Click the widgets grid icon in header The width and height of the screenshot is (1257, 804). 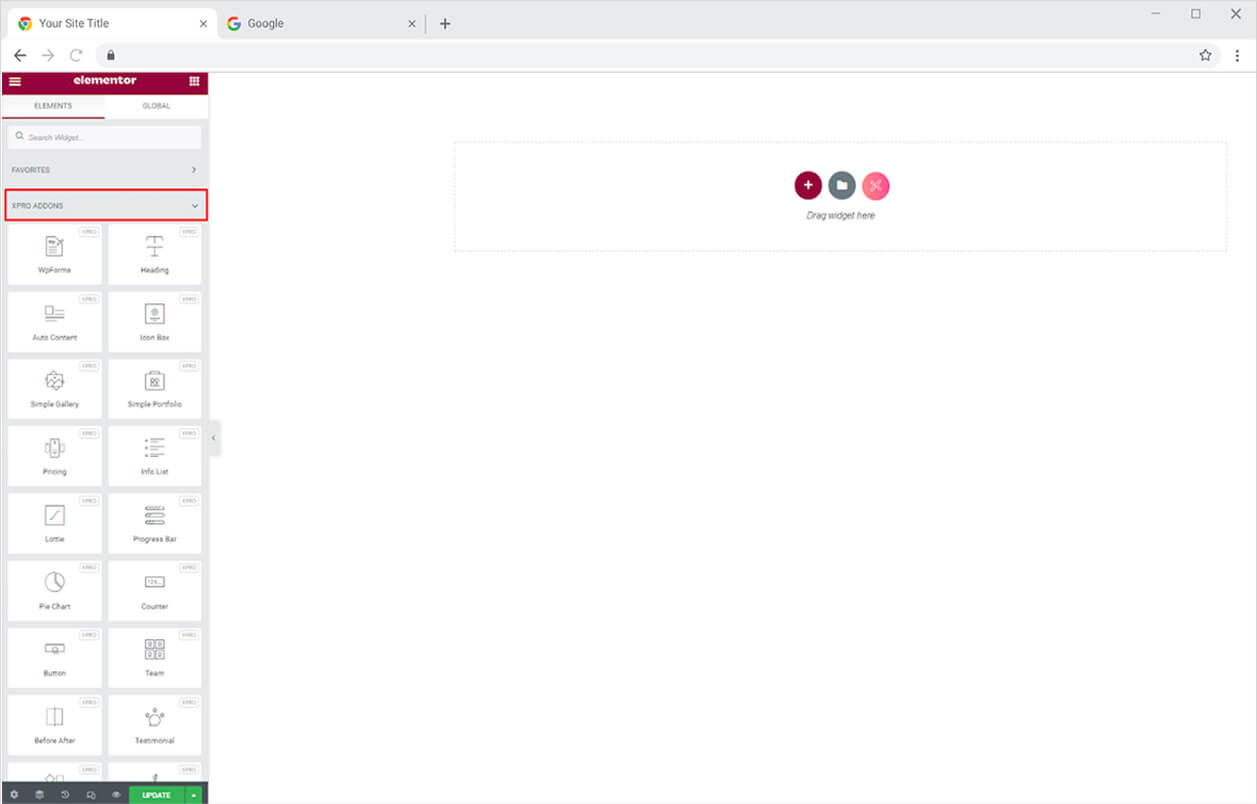tap(194, 81)
